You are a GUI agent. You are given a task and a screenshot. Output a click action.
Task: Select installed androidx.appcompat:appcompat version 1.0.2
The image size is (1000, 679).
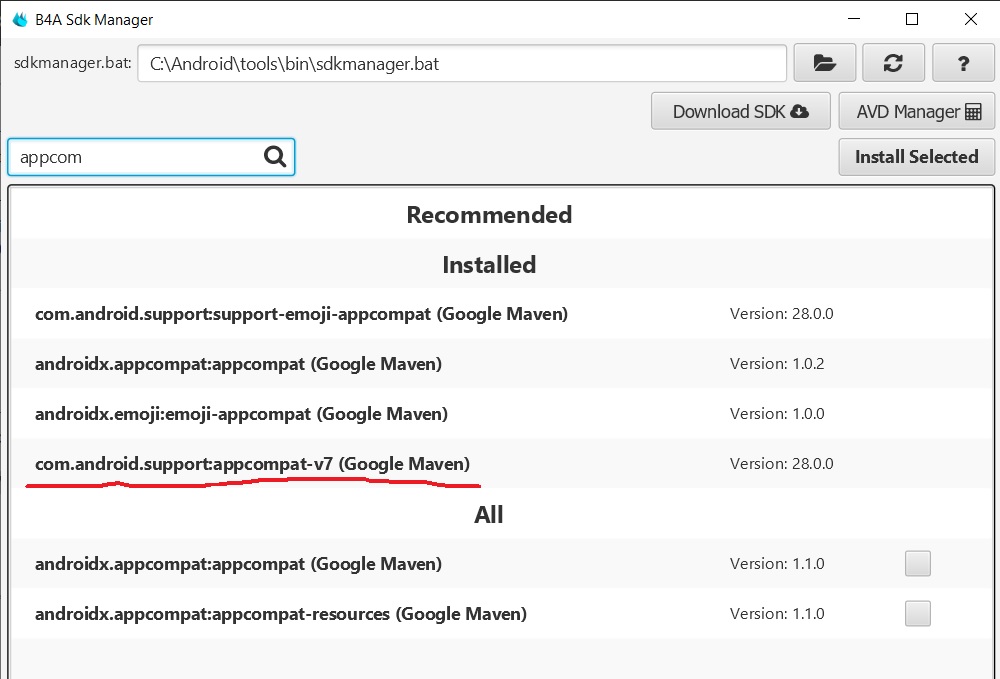[x=238, y=364]
